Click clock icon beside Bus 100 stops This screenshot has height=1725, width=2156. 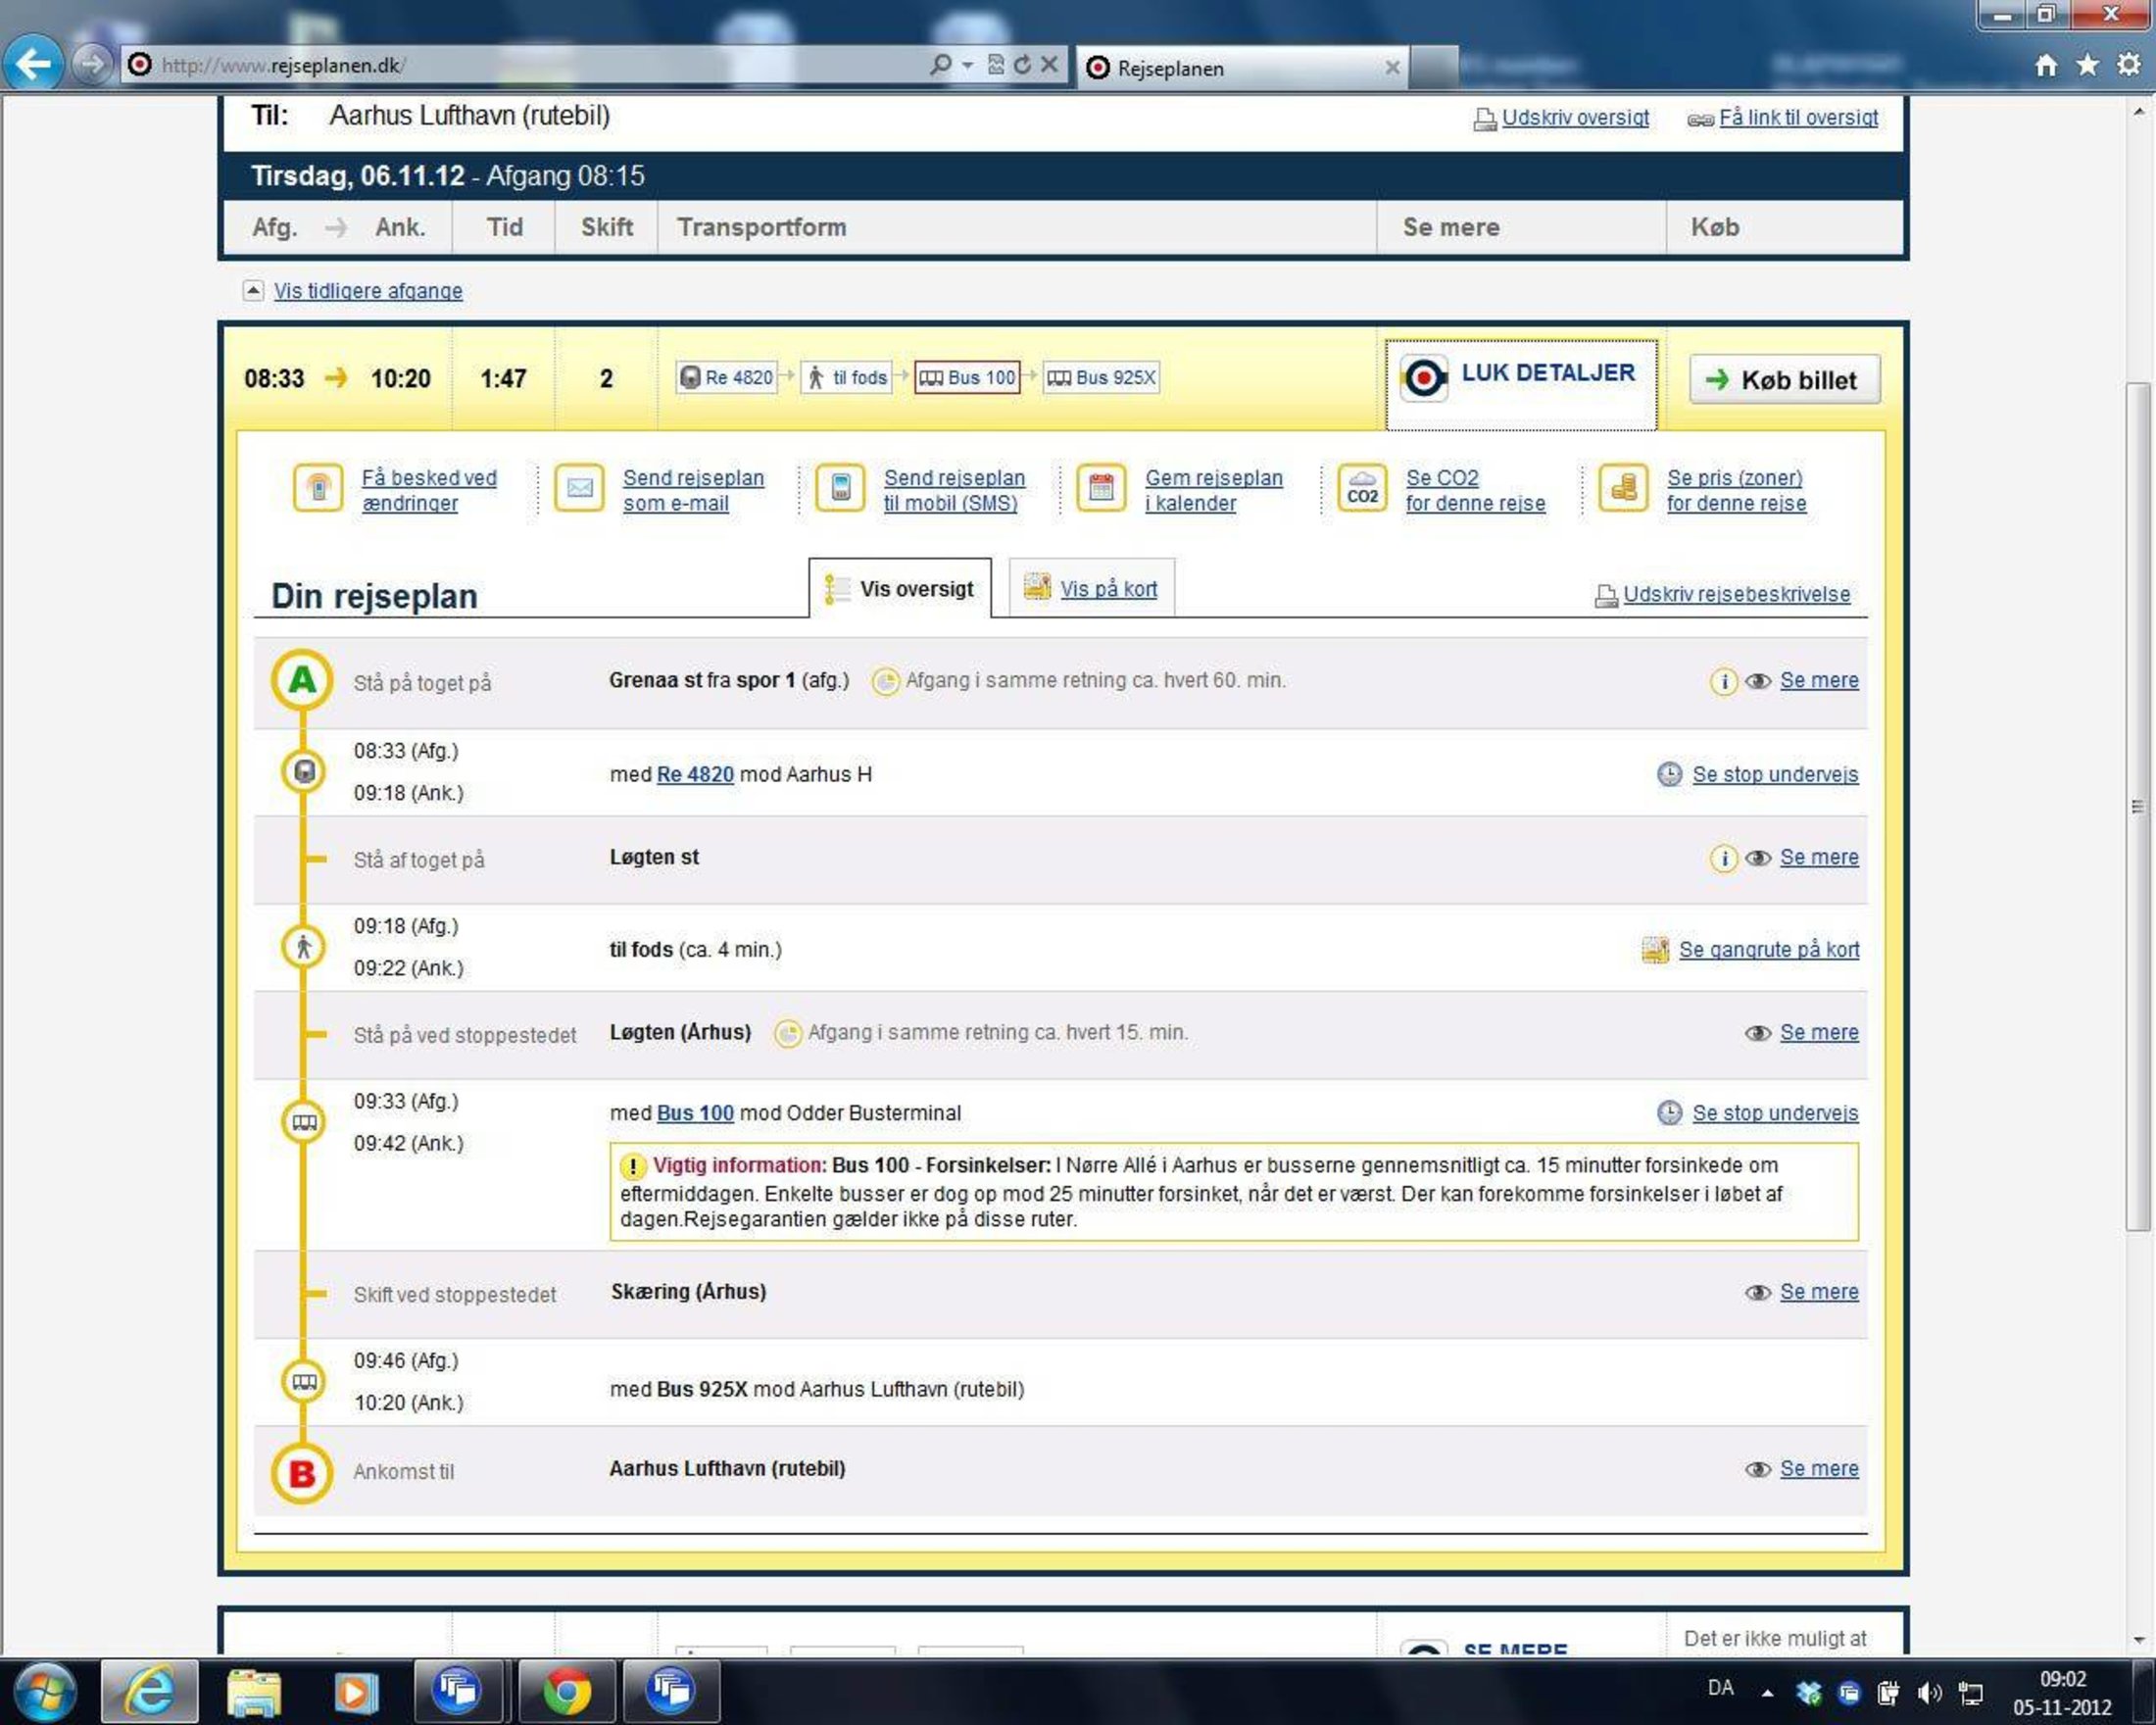click(x=1669, y=1114)
